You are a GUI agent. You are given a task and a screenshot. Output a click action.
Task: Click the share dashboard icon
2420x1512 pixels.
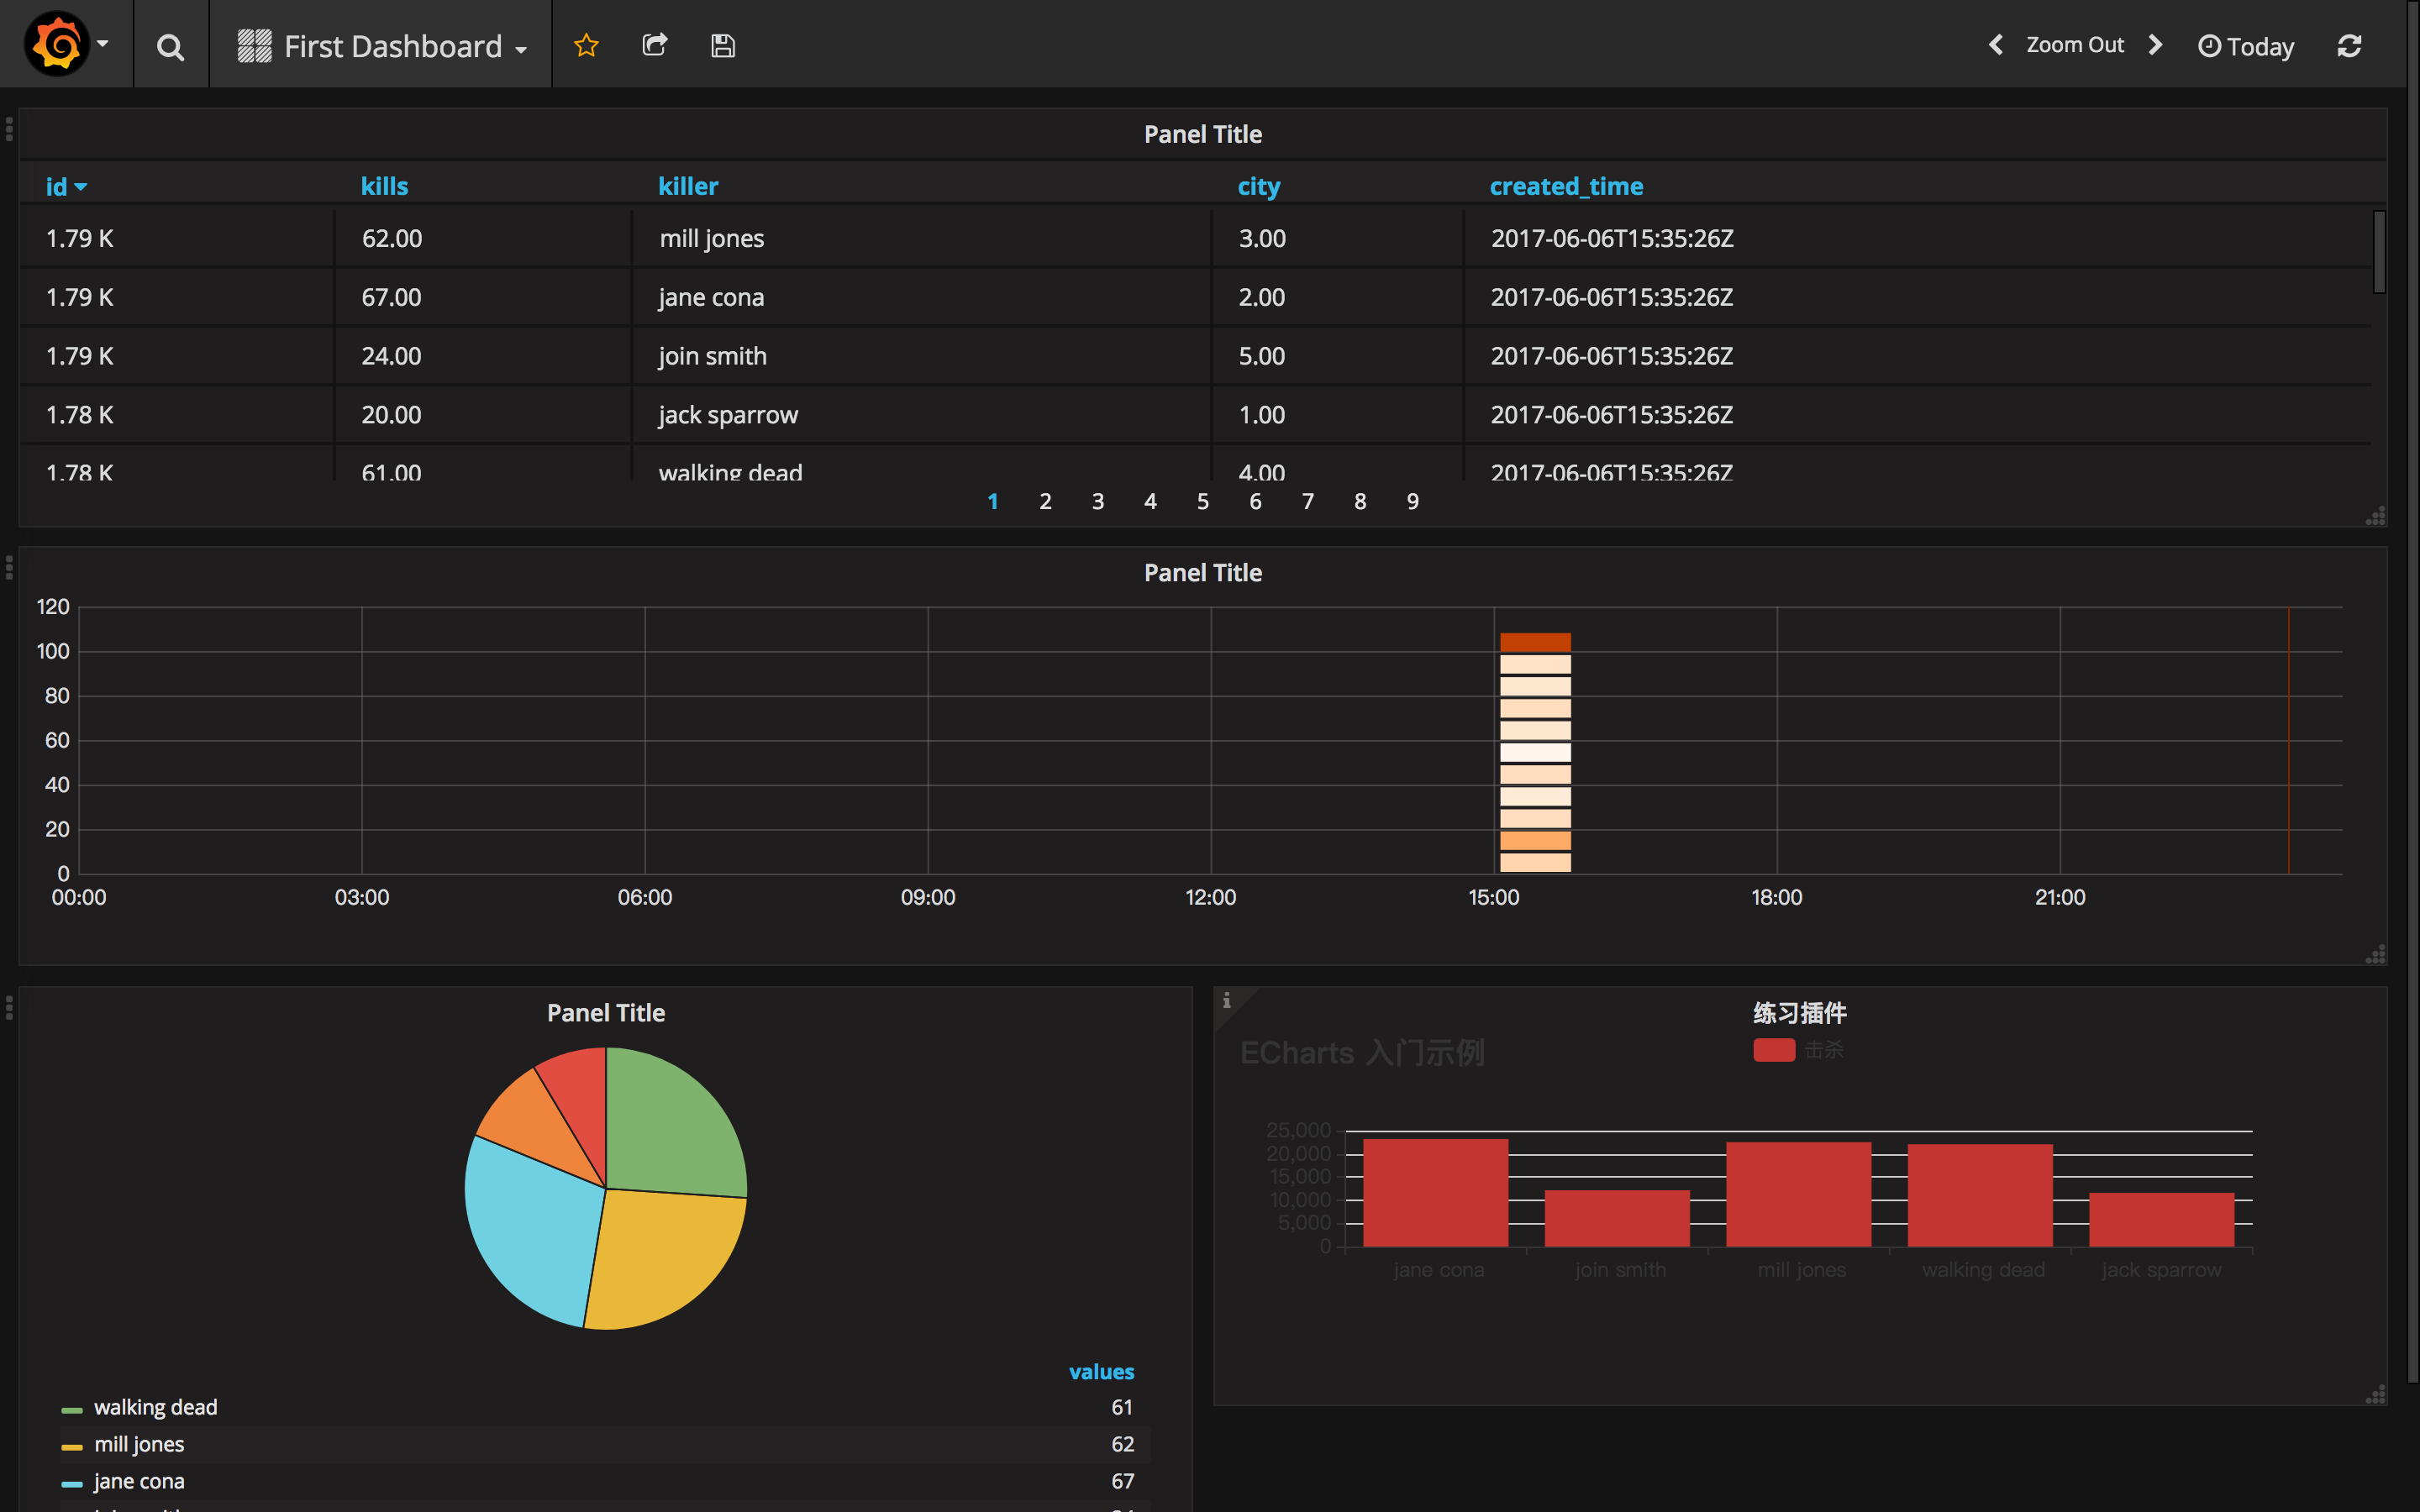click(x=654, y=45)
